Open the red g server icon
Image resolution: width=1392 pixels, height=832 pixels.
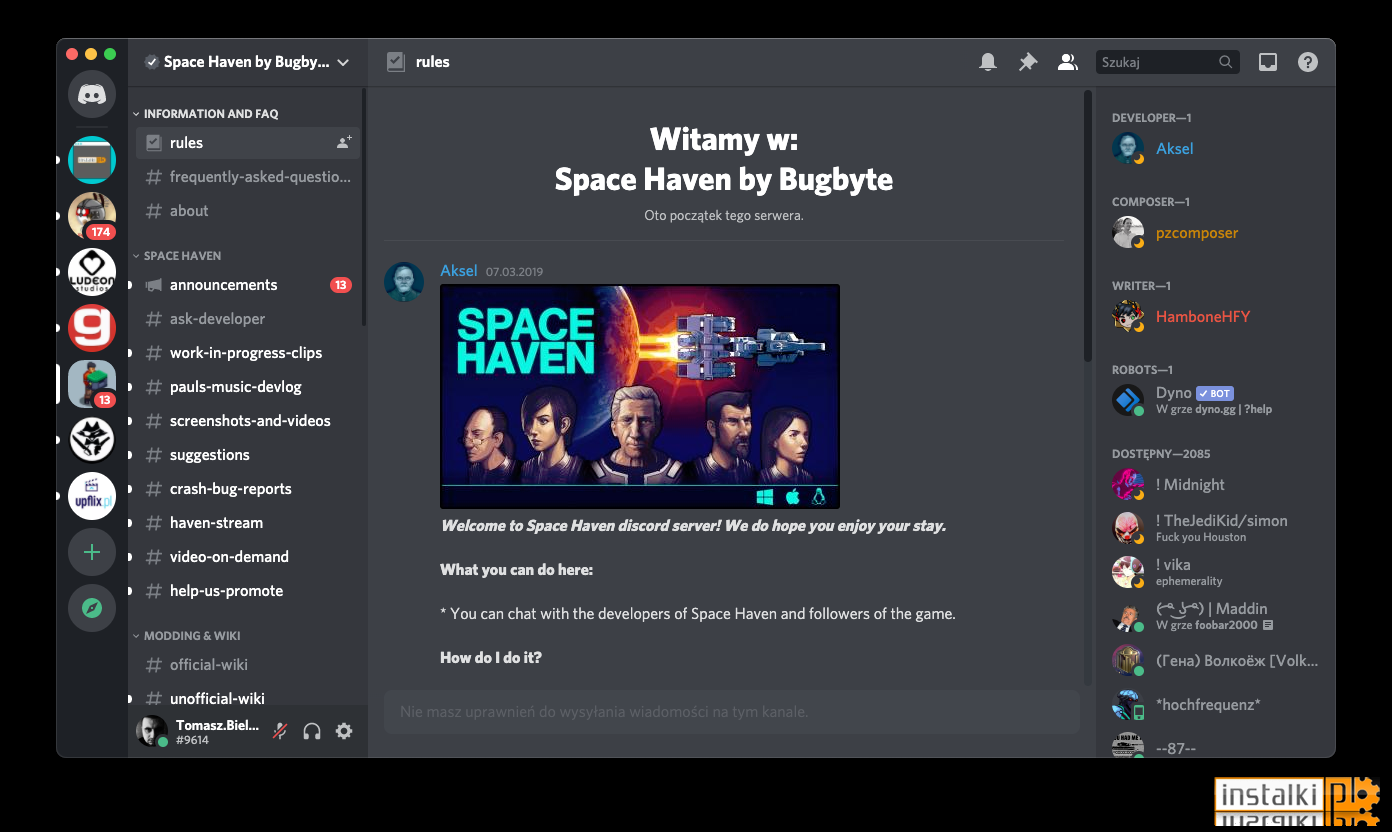tap(92, 328)
